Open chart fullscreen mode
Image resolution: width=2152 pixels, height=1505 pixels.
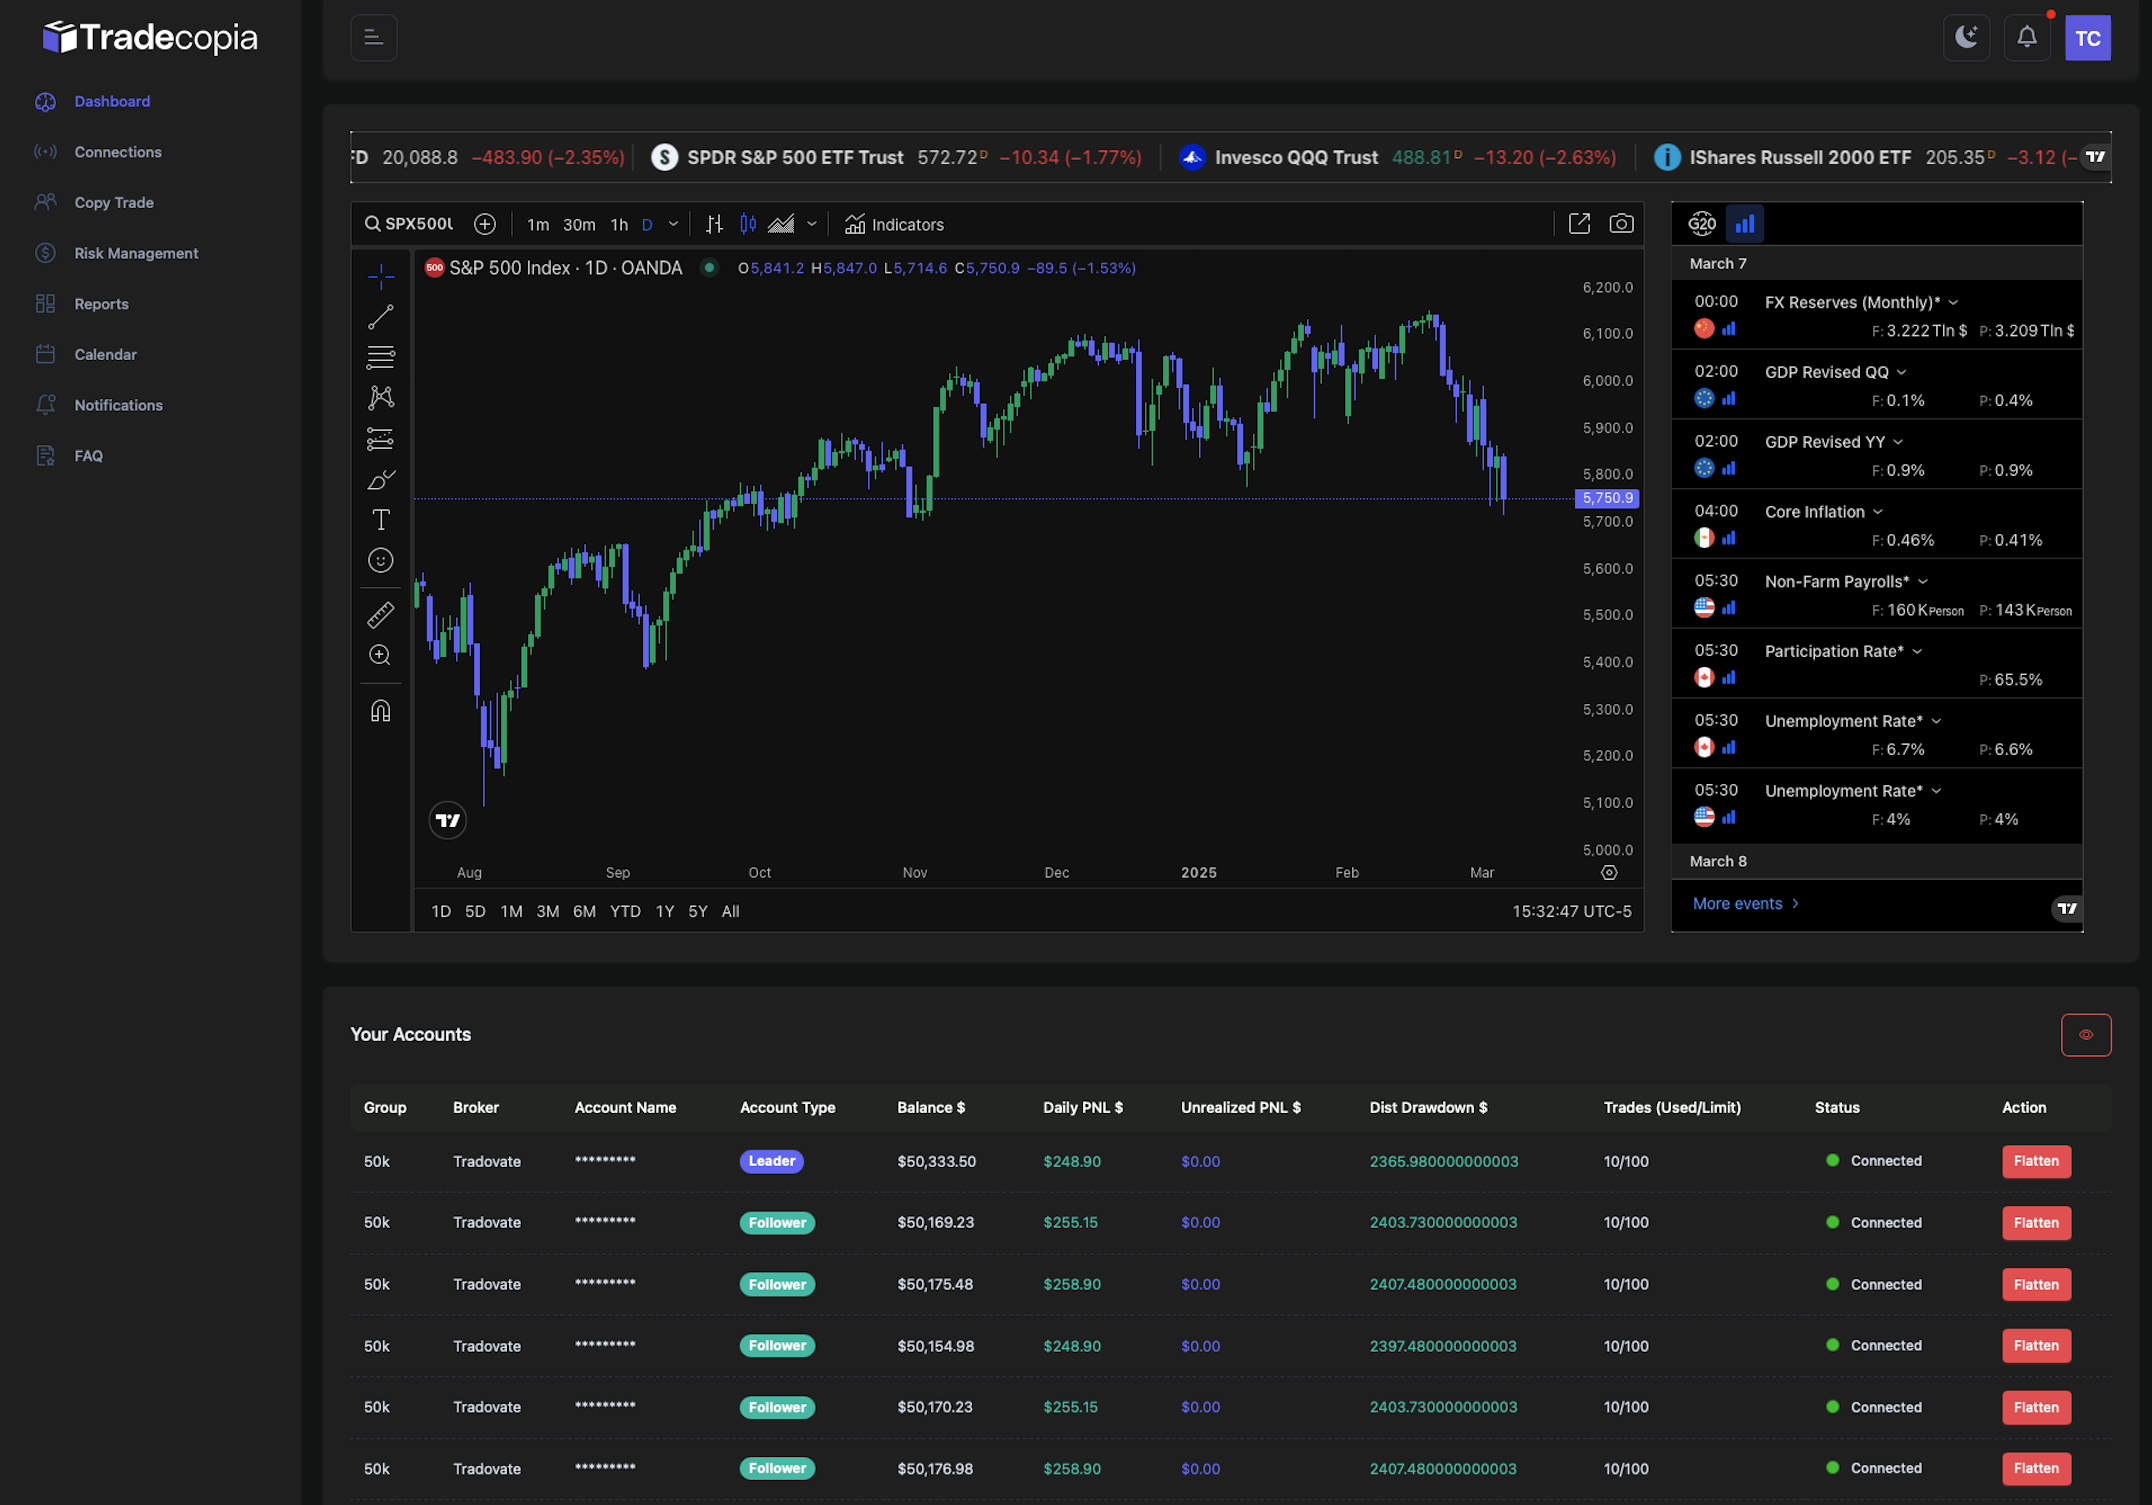coord(1580,223)
